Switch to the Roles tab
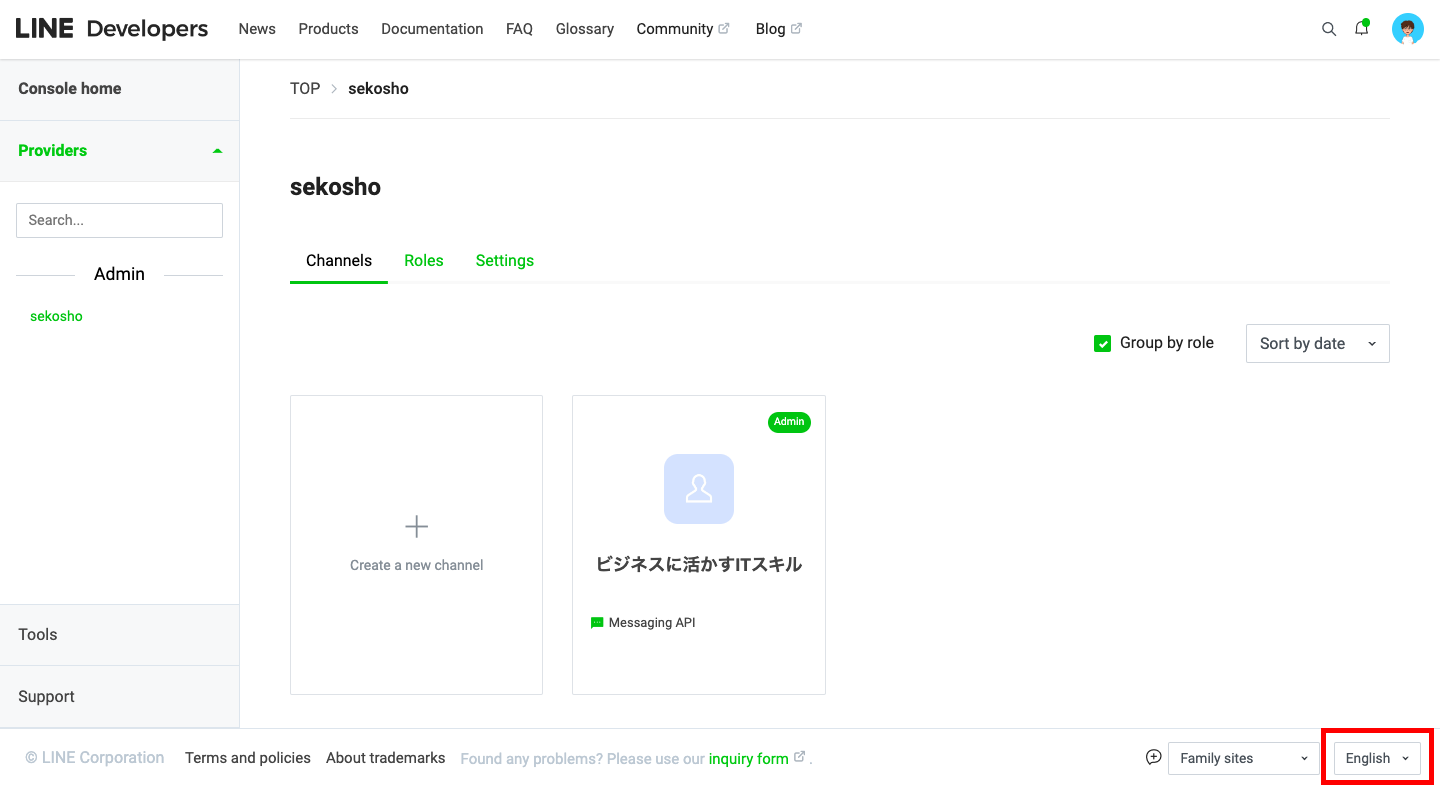 [424, 260]
